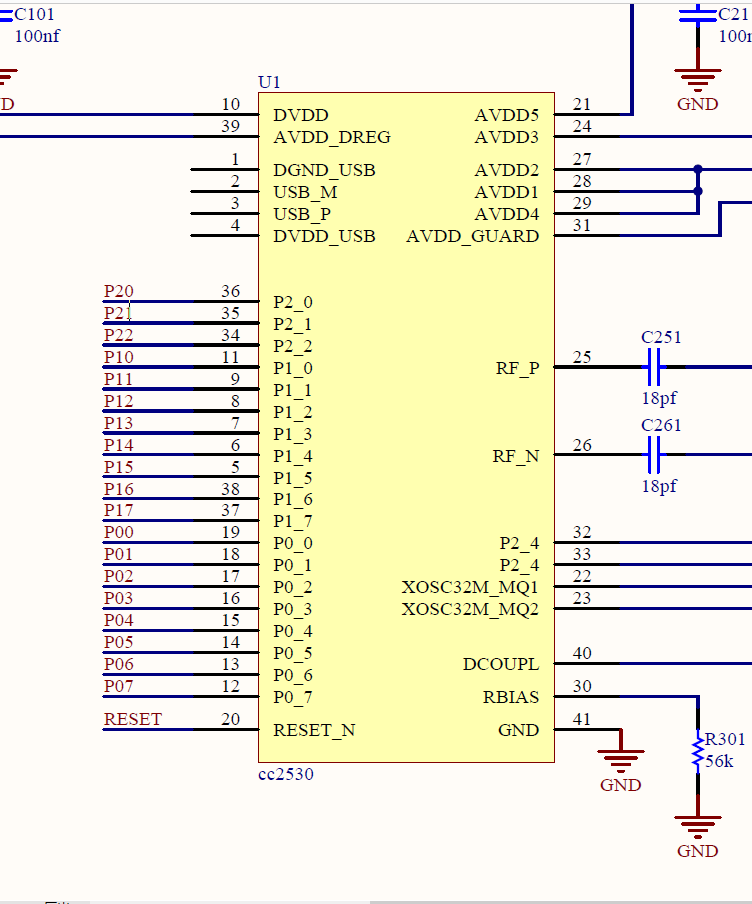Click the AVDD5 pin name
752x904 pixels.
point(507,115)
